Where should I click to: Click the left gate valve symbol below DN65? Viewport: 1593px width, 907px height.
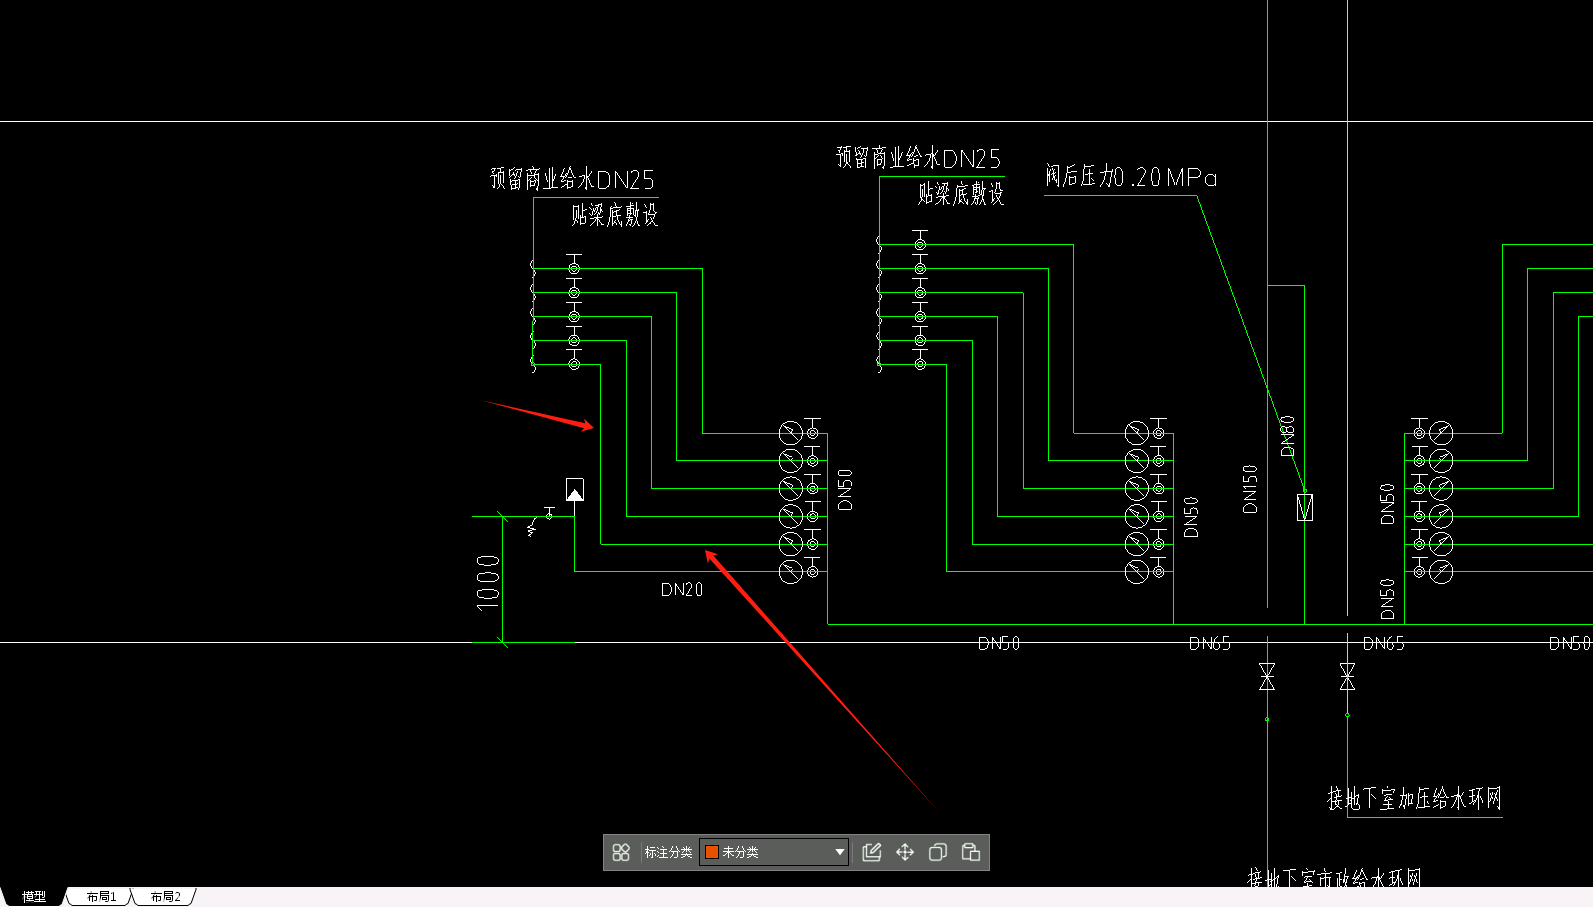click(1267, 677)
